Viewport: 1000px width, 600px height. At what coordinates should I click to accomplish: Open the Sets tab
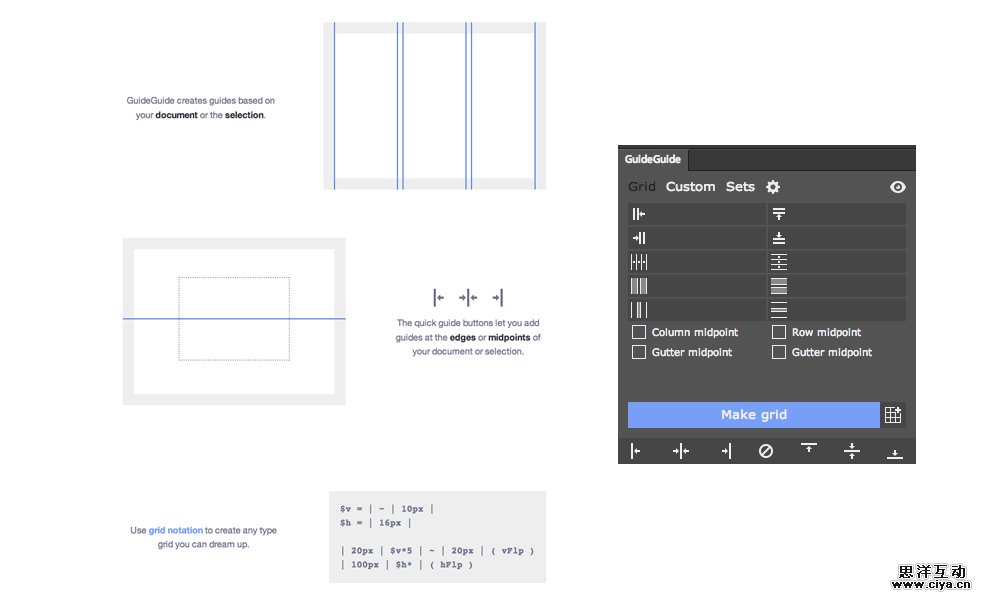(x=740, y=187)
